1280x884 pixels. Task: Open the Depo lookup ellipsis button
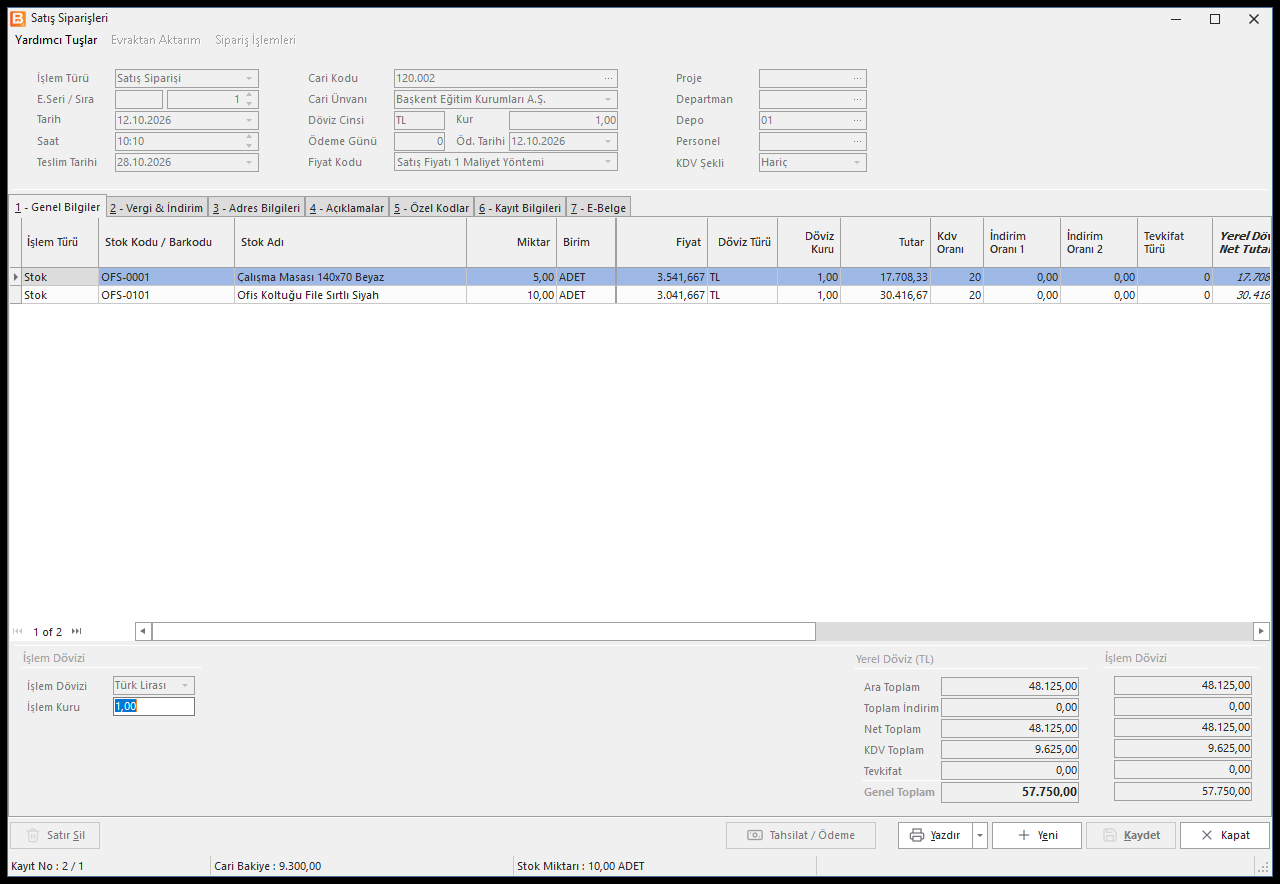[x=857, y=120]
